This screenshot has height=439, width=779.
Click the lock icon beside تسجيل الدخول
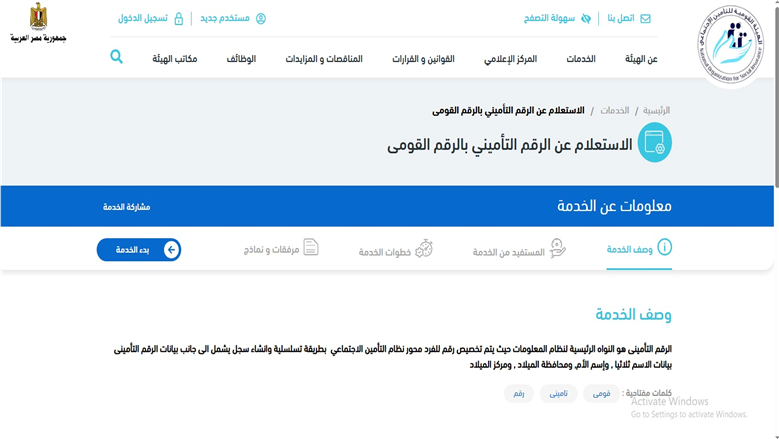179,19
